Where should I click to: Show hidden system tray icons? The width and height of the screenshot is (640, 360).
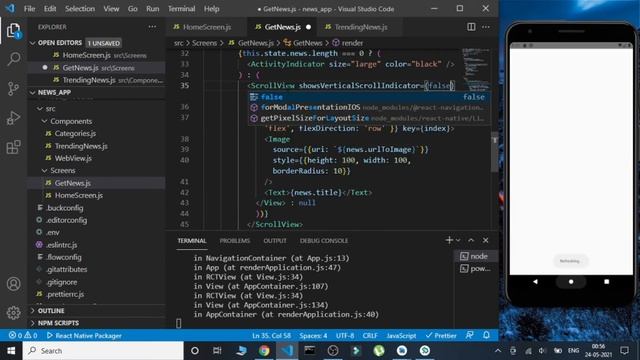tap(498, 351)
